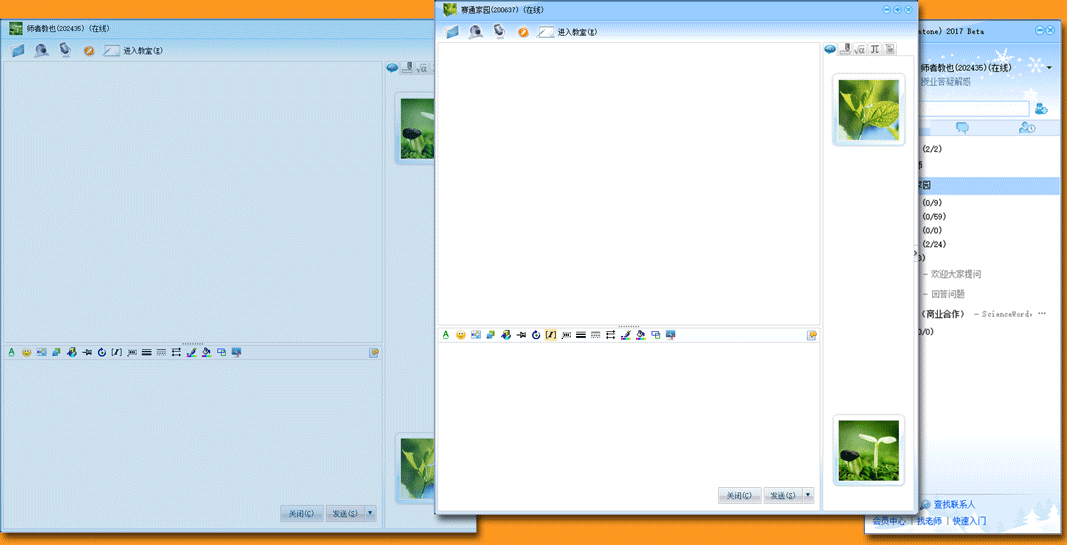Image resolution: width=1067 pixels, height=545 pixels.
Task: Click the pi symbol icon in right panel
Action: [x=875, y=49]
